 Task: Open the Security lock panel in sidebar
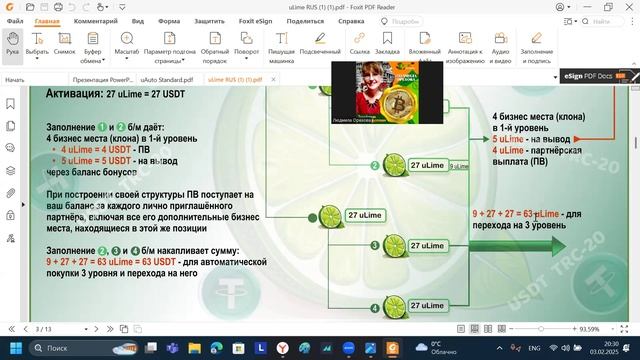[x=11, y=215]
